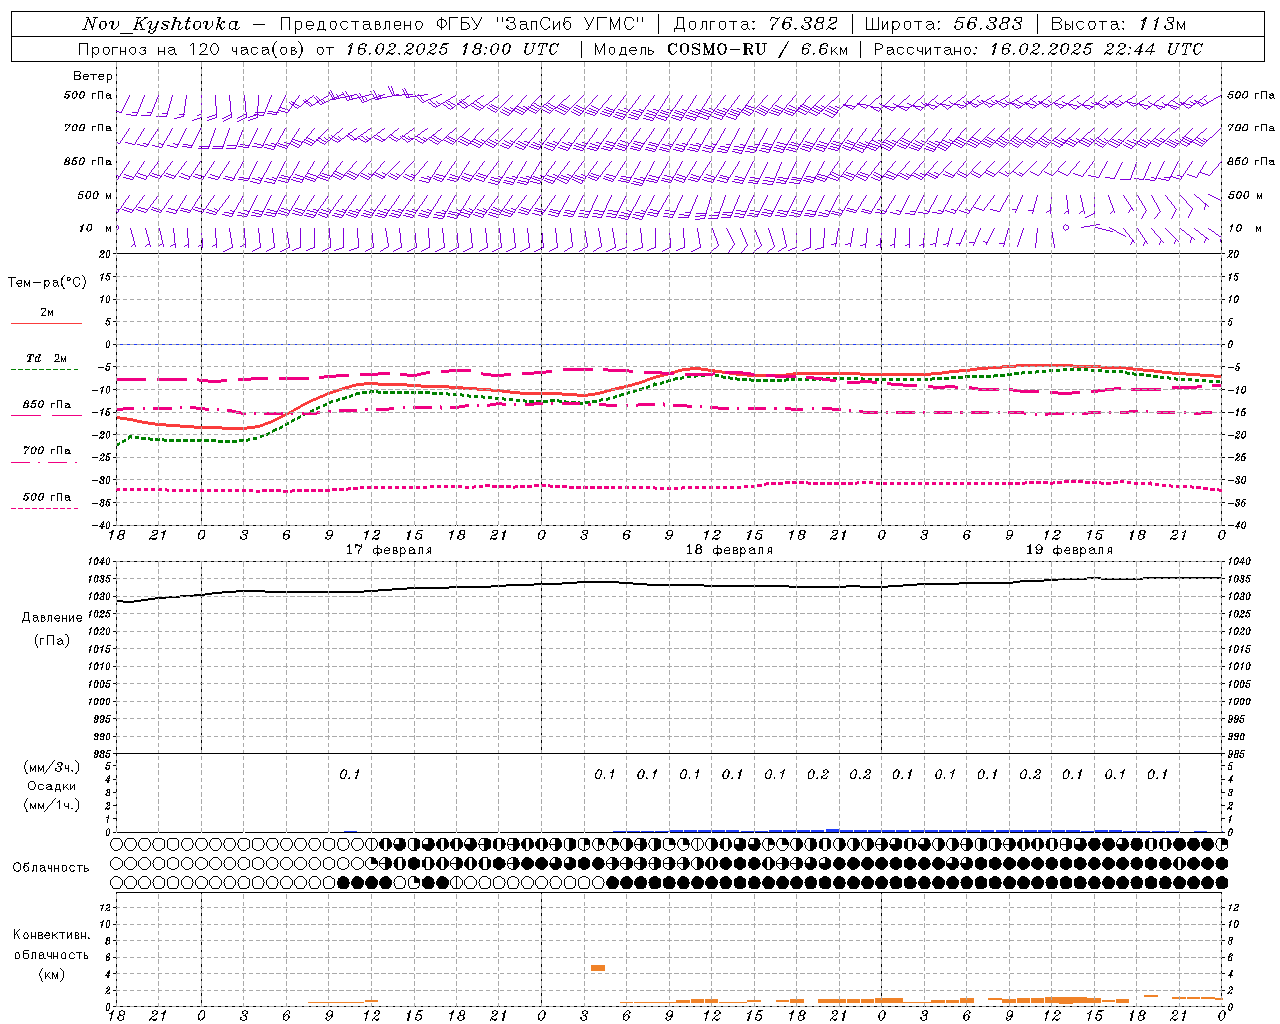
Task: Click the tall orange convective bar near 18 февраля 03h
Action: [598, 968]
